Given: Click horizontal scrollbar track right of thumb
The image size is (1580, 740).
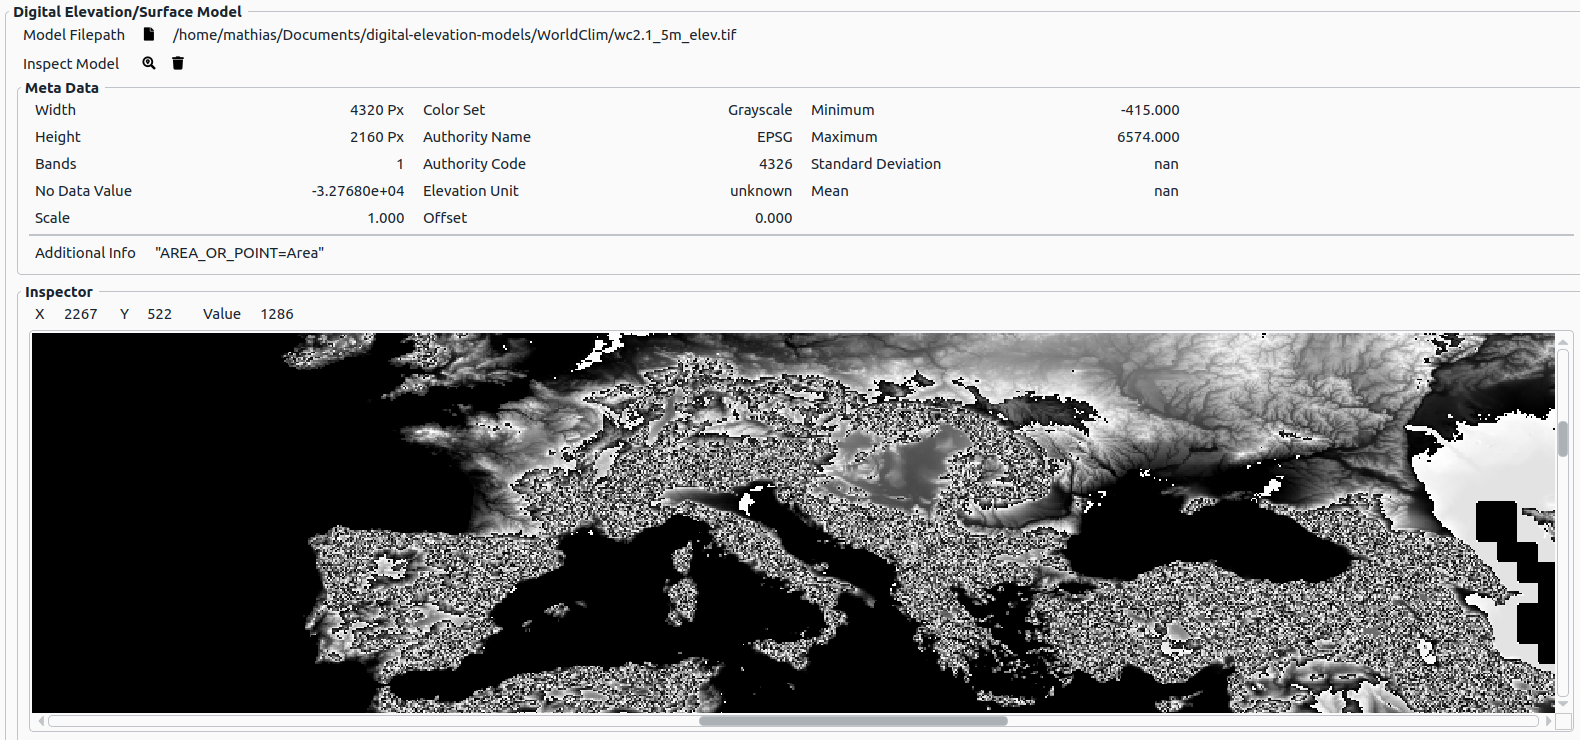Looking at the screenshot, I should tap(1270, 721).
